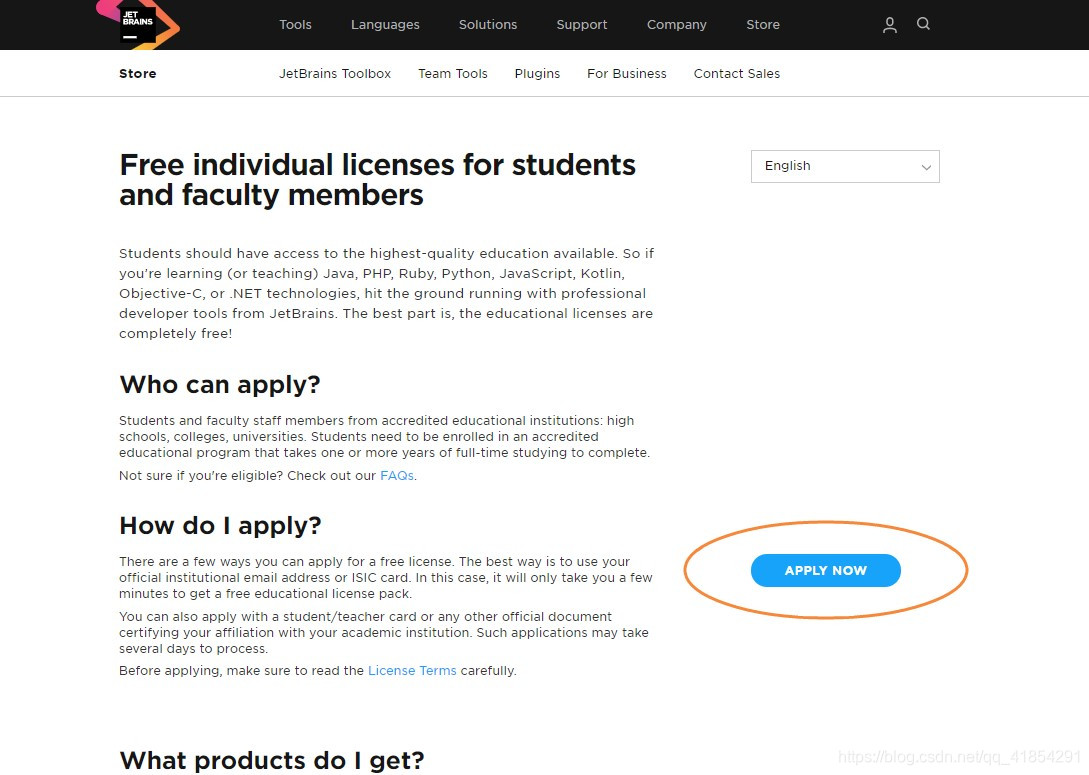Open Team Tools section
1089x775 pixels.
point(453,74)
